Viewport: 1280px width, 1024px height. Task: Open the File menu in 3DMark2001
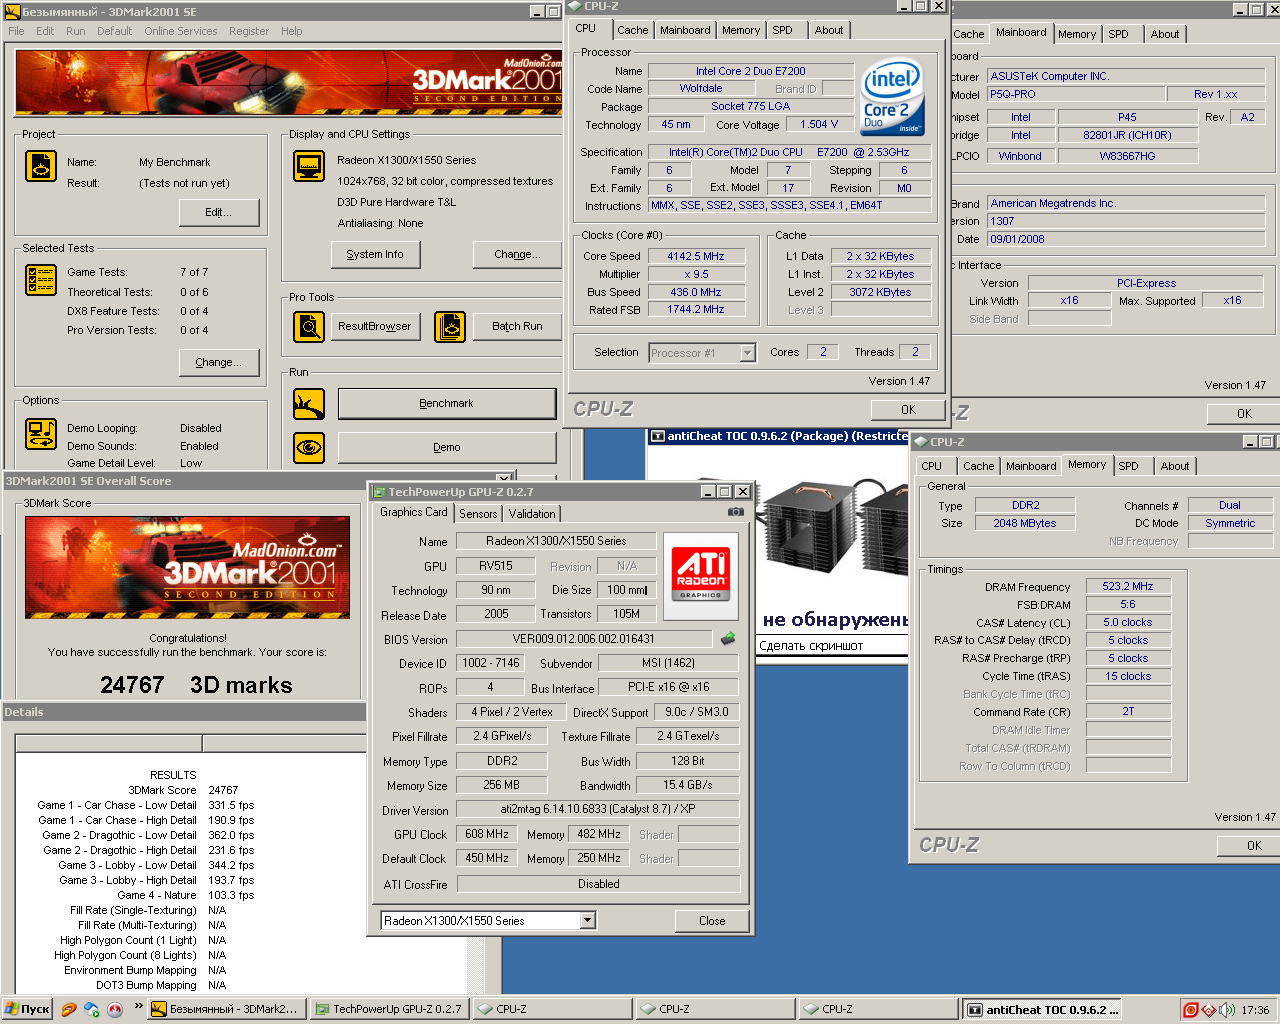click(x=16, y=31)
